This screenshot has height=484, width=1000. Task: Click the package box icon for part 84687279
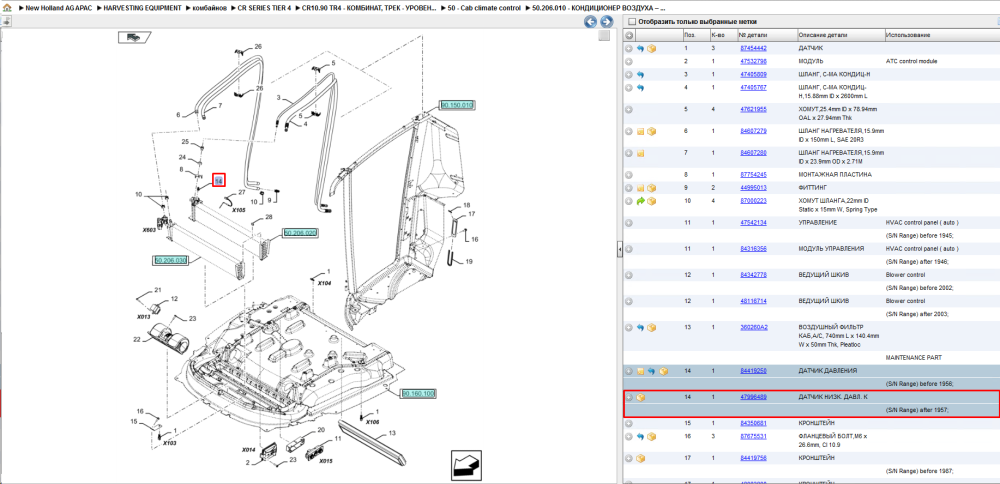tap(651, 131)
